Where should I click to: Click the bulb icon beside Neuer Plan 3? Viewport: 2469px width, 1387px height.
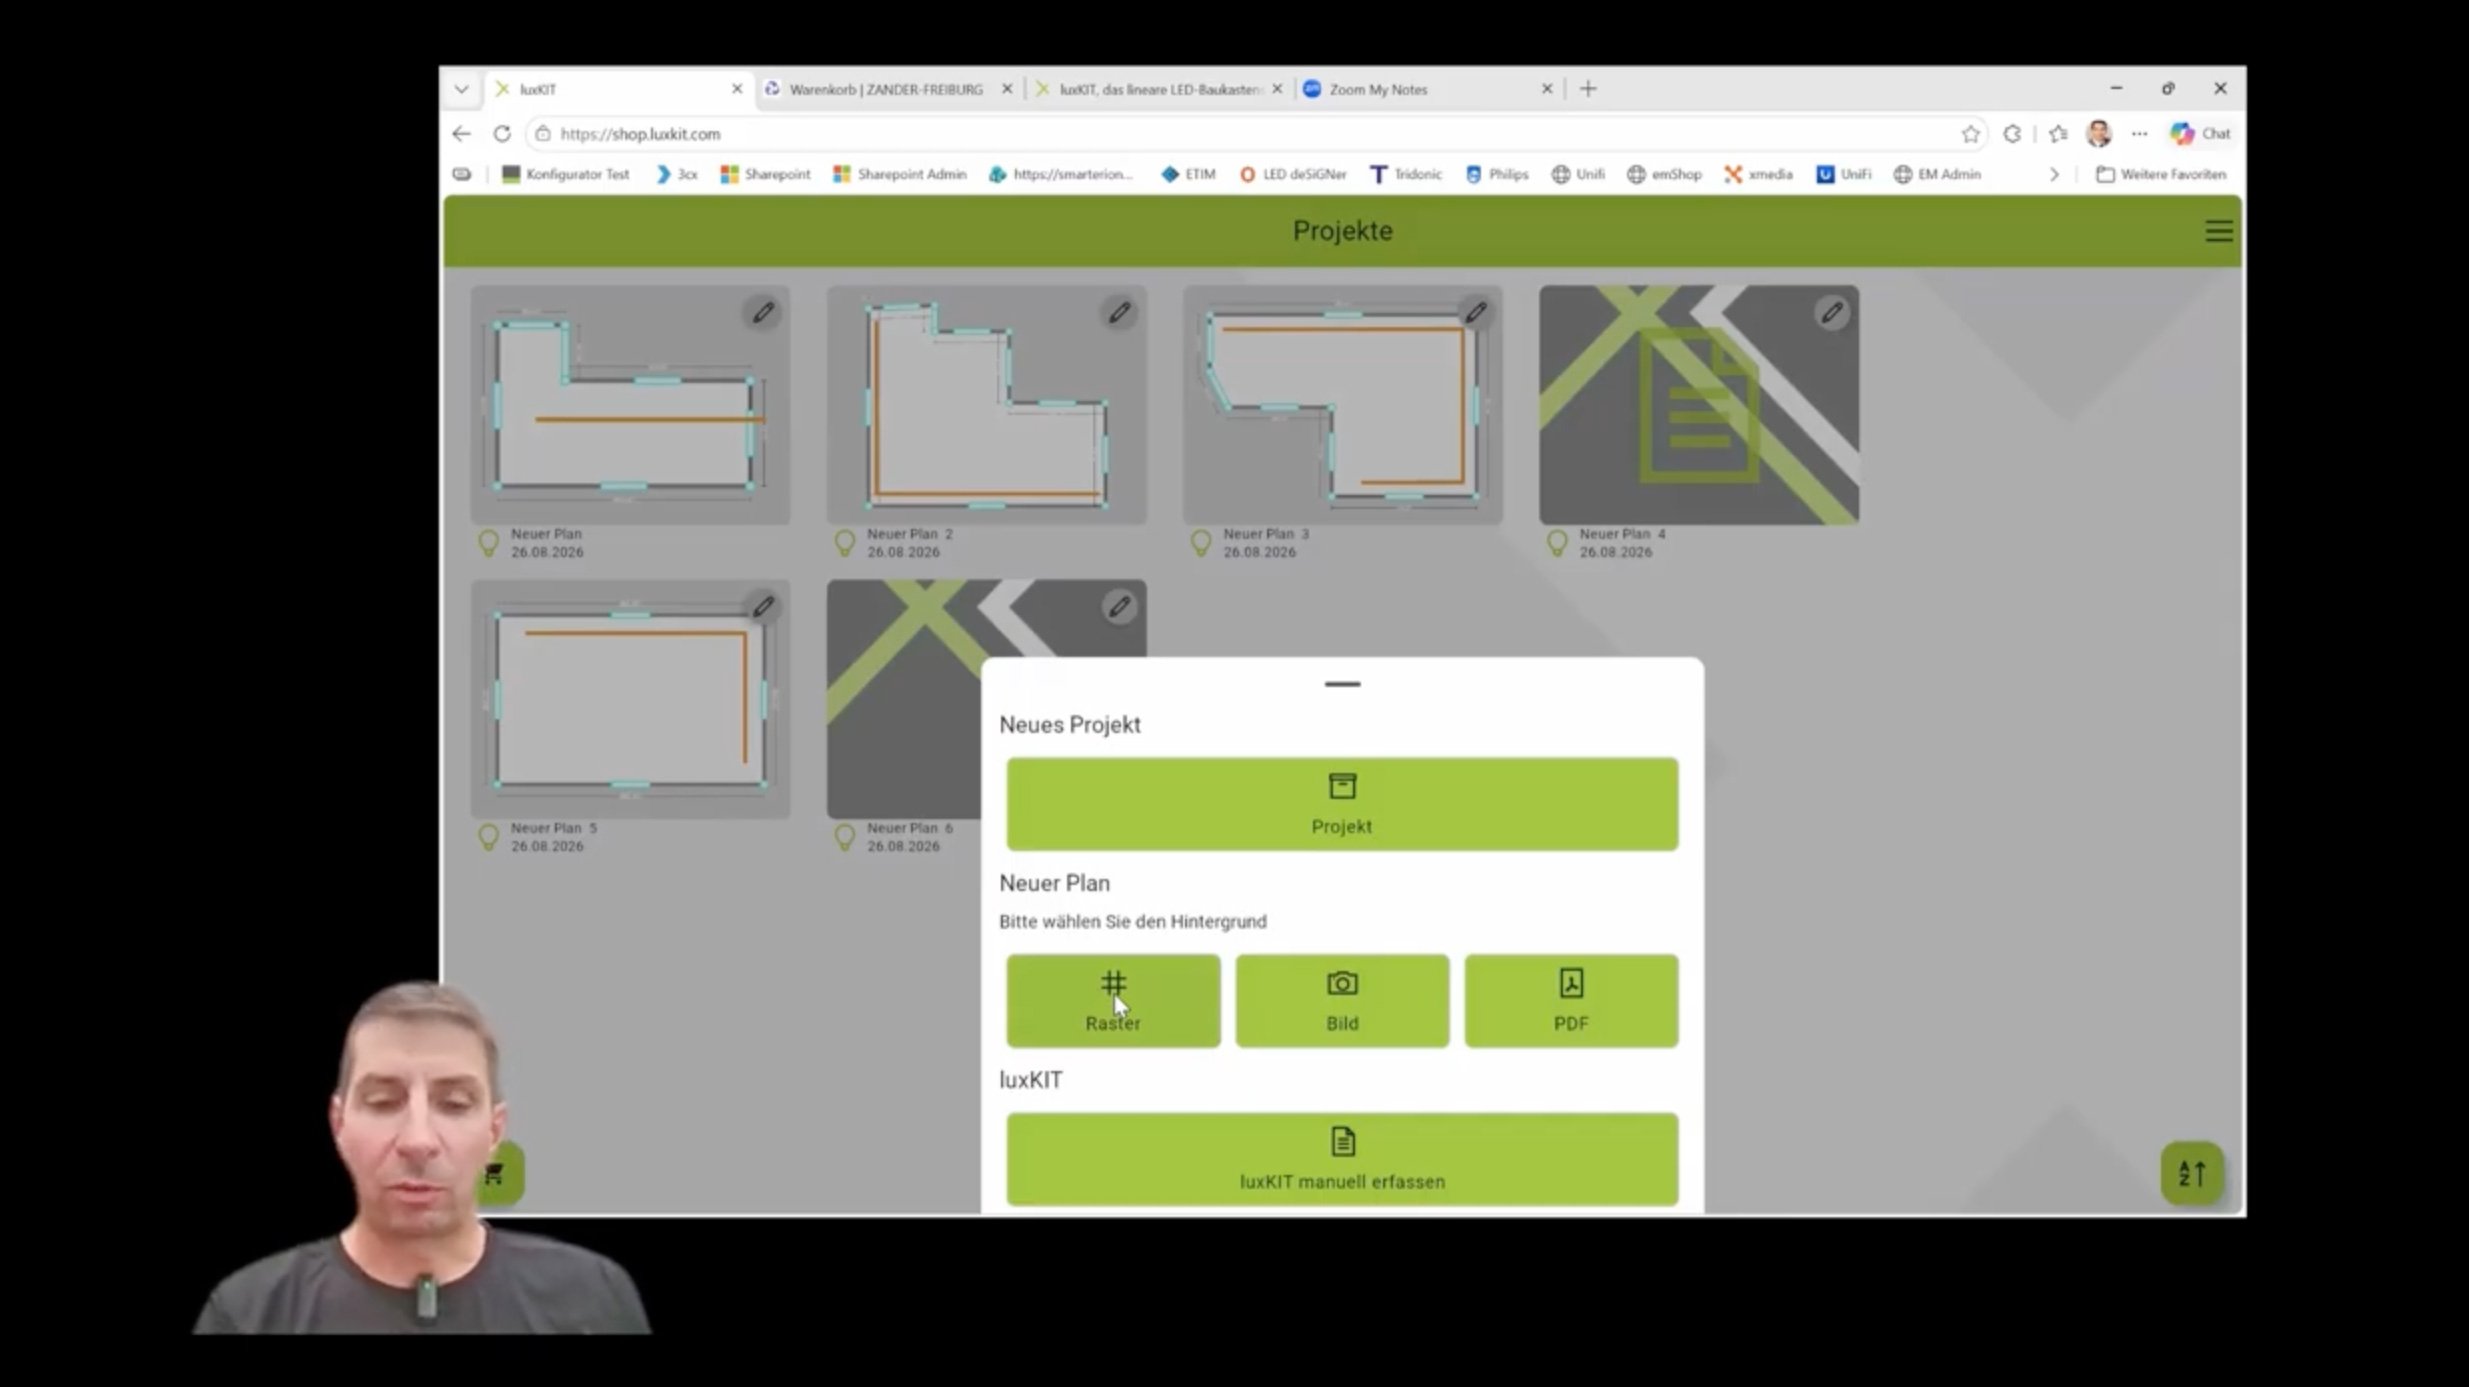(1201, 543)
